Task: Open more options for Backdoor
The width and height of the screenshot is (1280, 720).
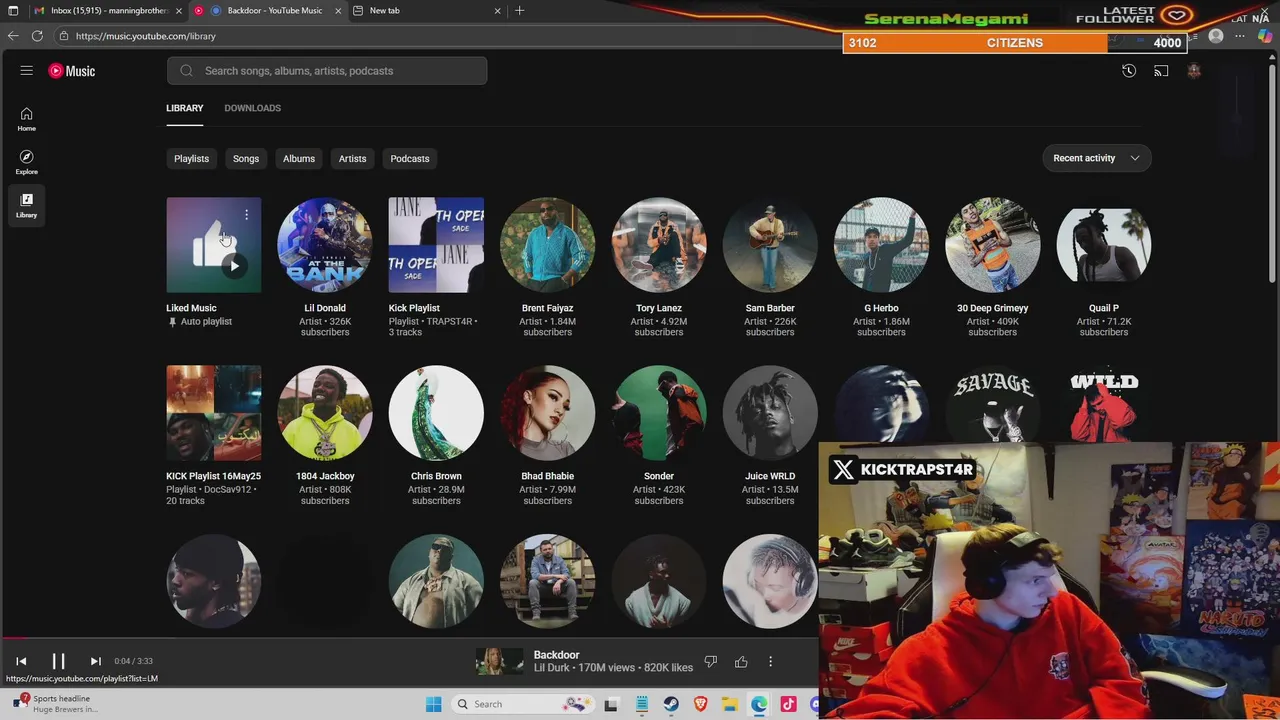Action: (x=770, y=662)
